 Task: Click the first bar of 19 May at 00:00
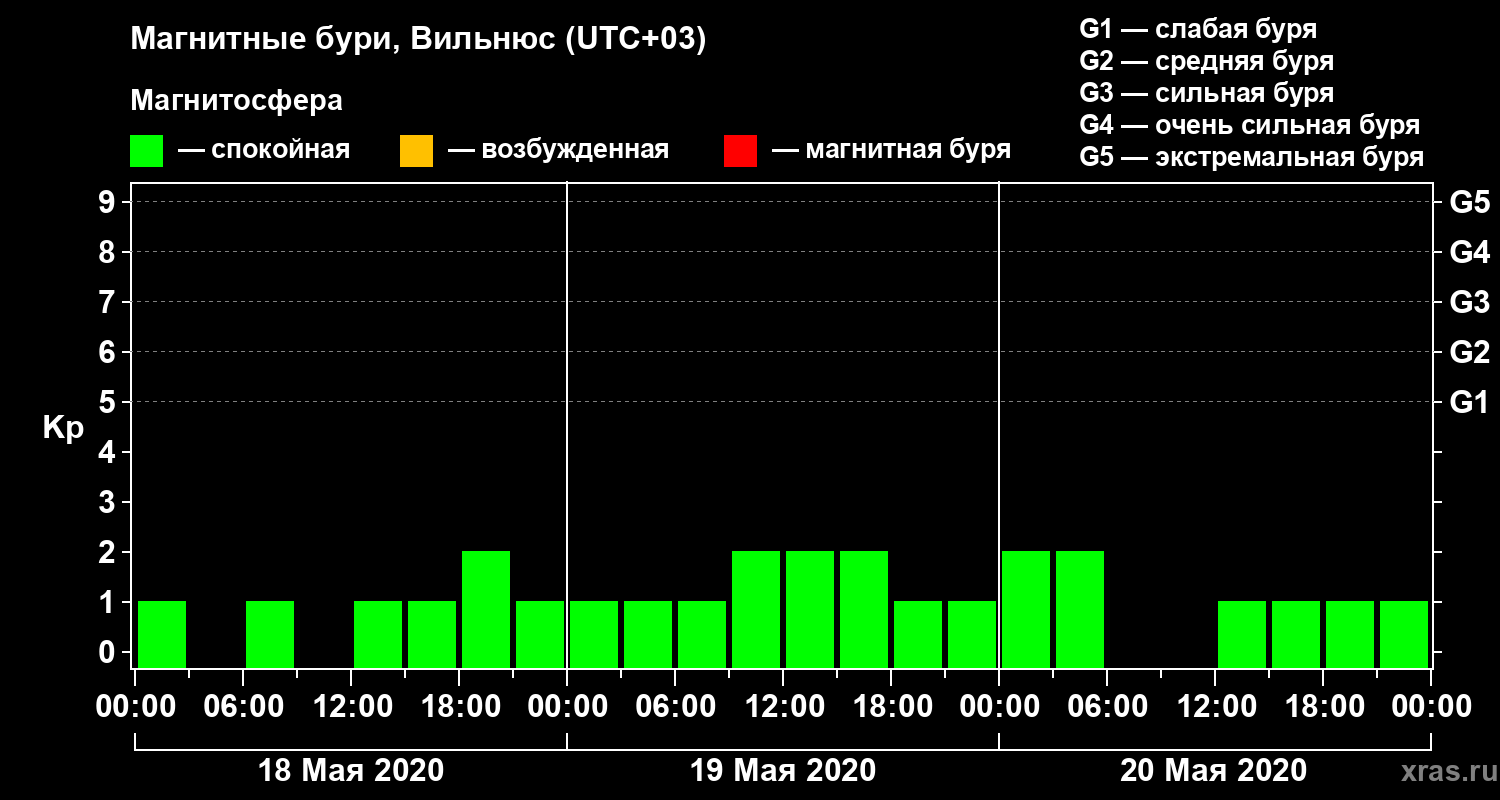tap(594, 634)
